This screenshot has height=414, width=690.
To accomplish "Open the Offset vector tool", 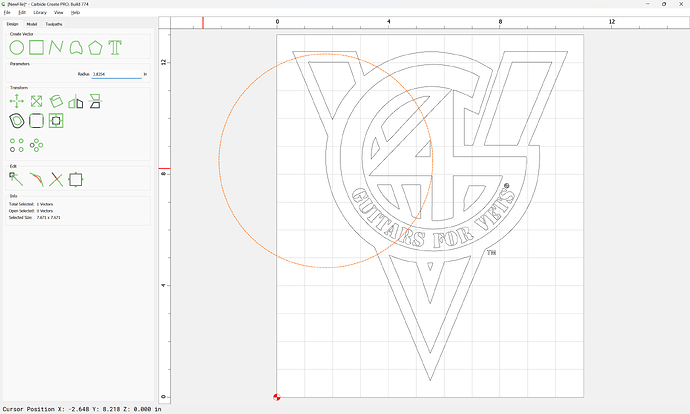I will point(17,121).
